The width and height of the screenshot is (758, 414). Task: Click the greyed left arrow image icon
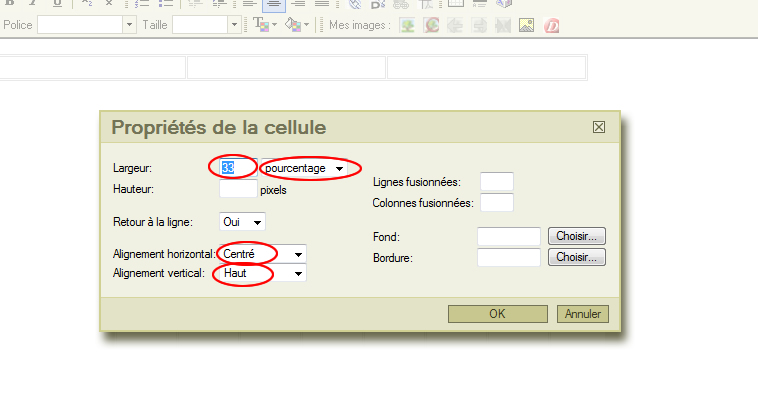pos(455,25)
